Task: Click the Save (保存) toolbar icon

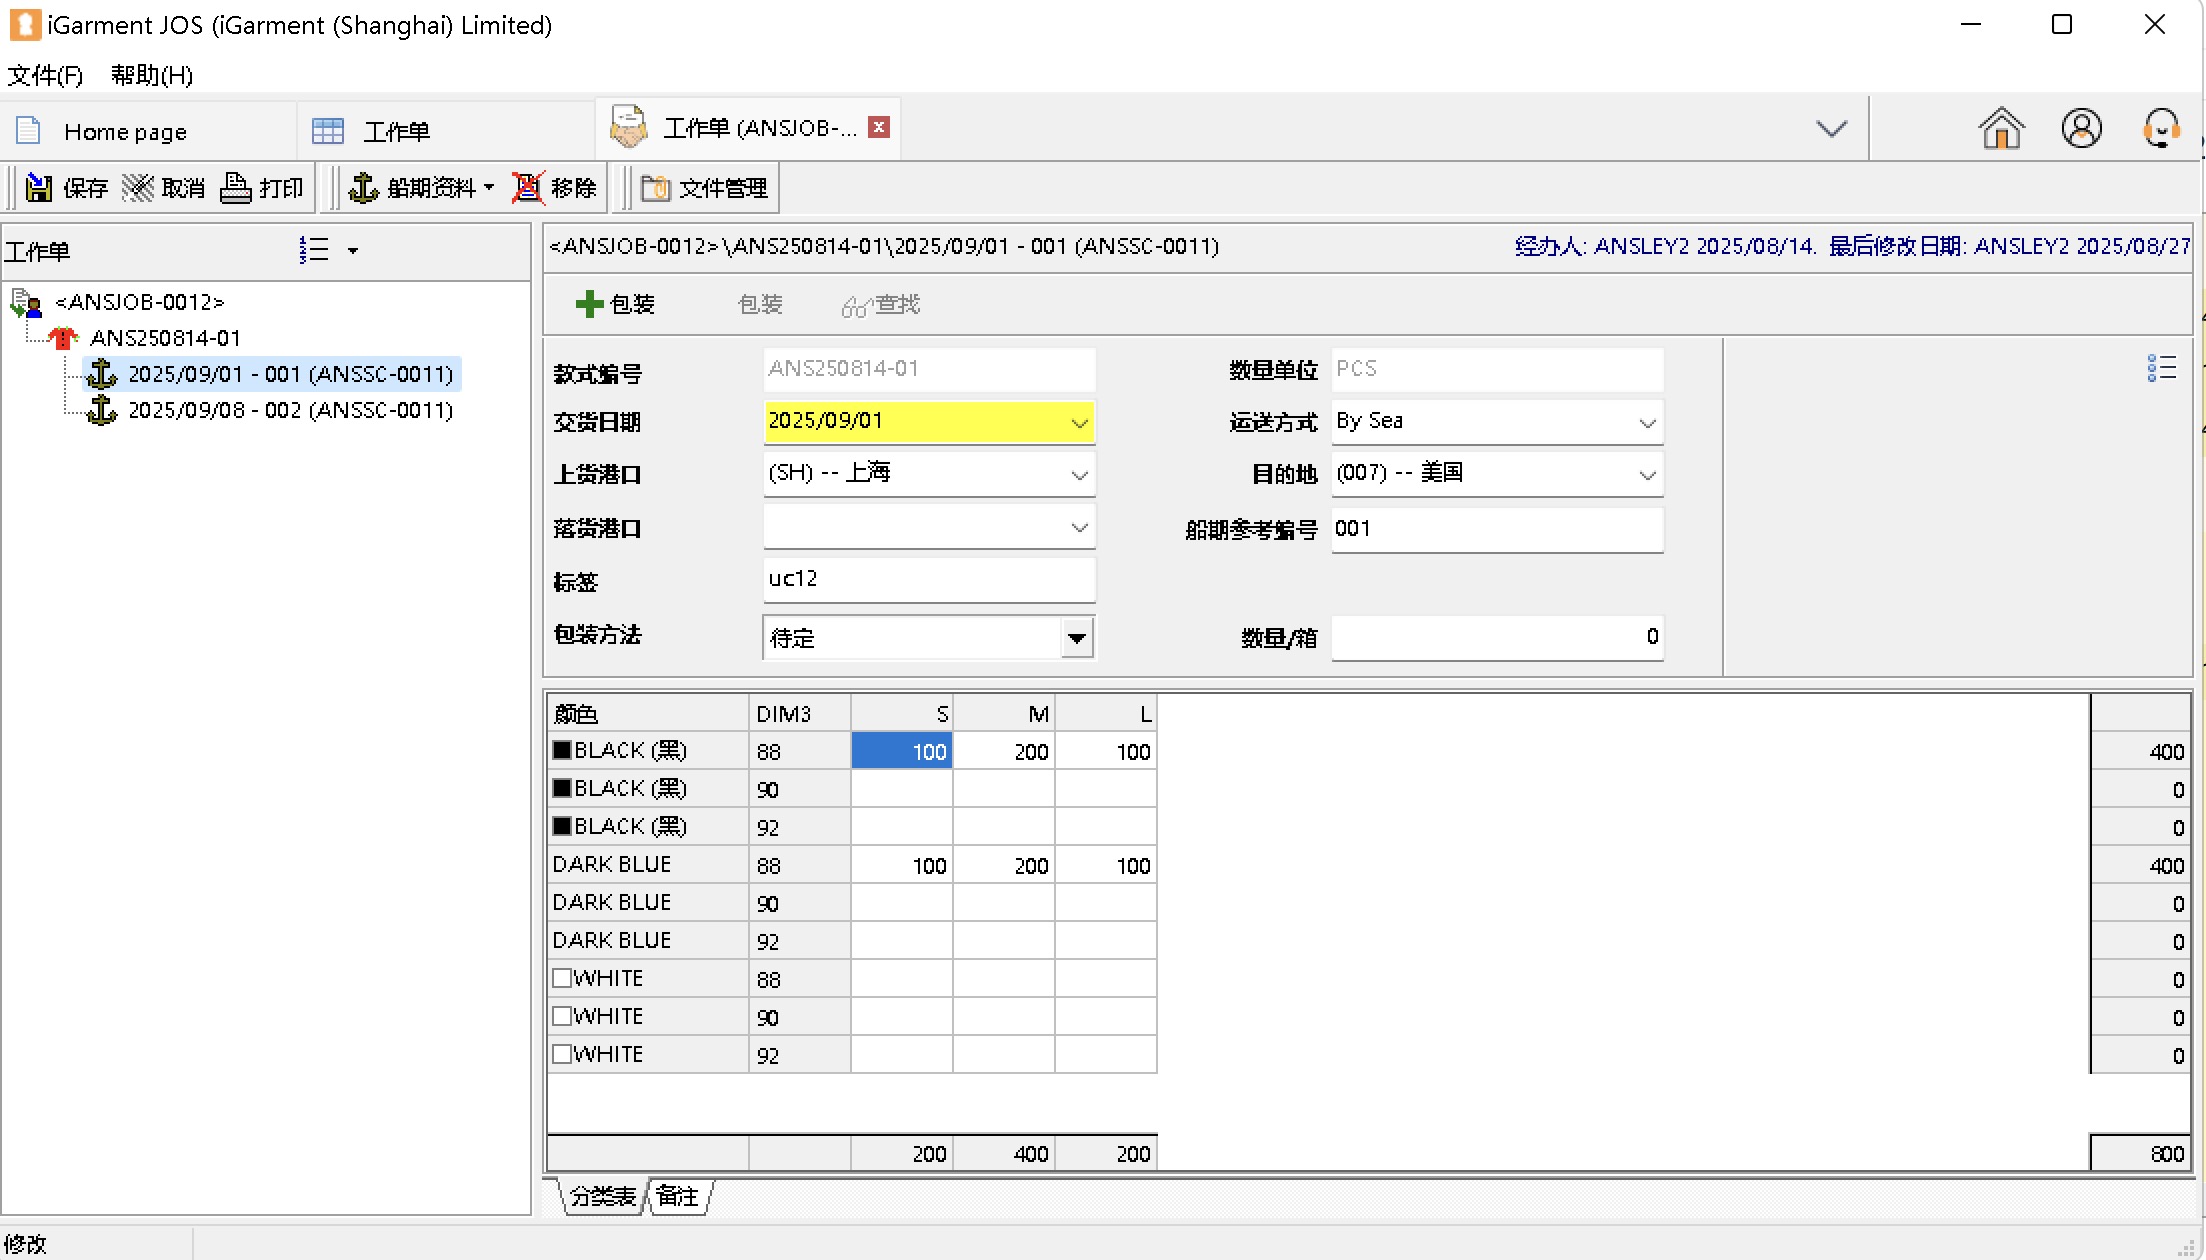Action: tap(40, 188)
